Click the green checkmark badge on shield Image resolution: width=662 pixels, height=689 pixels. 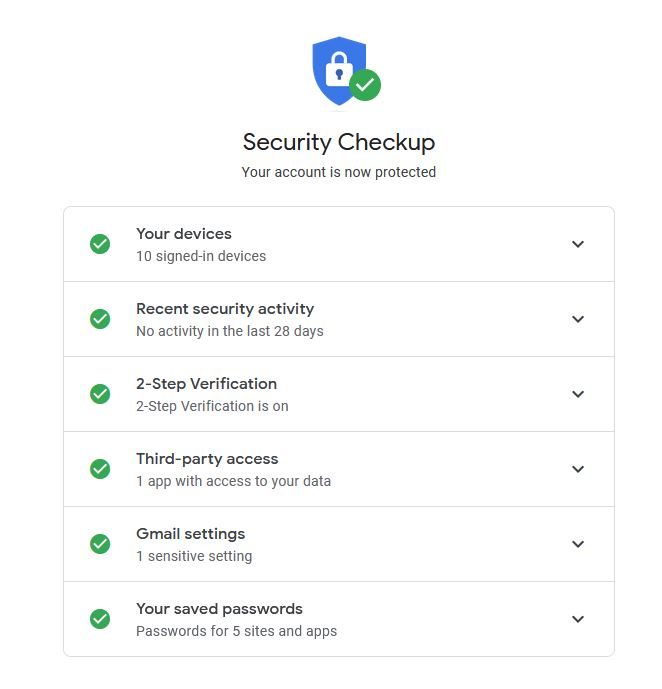(x=365, y=85)
